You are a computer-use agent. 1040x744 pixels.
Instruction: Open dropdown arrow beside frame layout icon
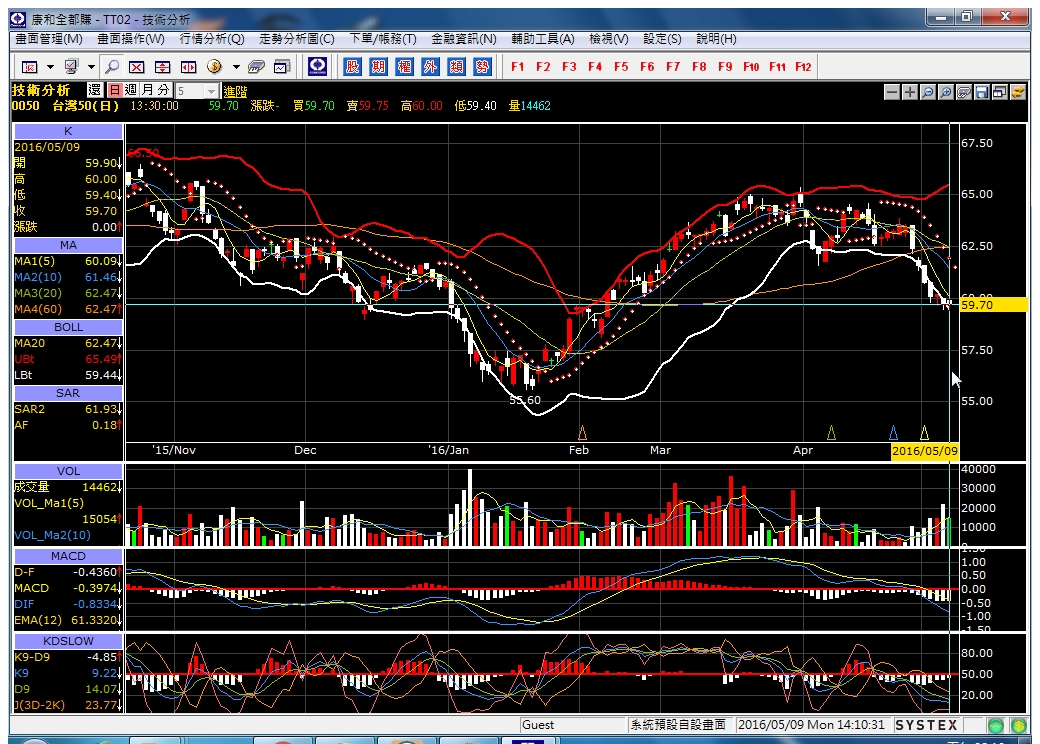(50, 66)
